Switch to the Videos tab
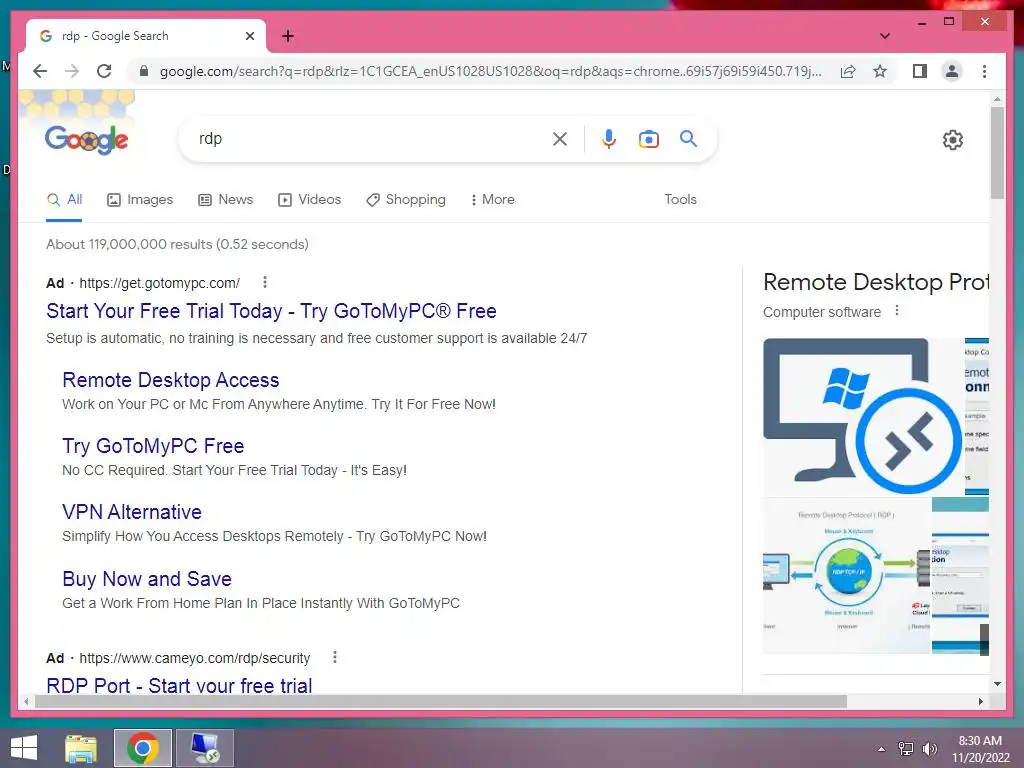 click(309, 199)
